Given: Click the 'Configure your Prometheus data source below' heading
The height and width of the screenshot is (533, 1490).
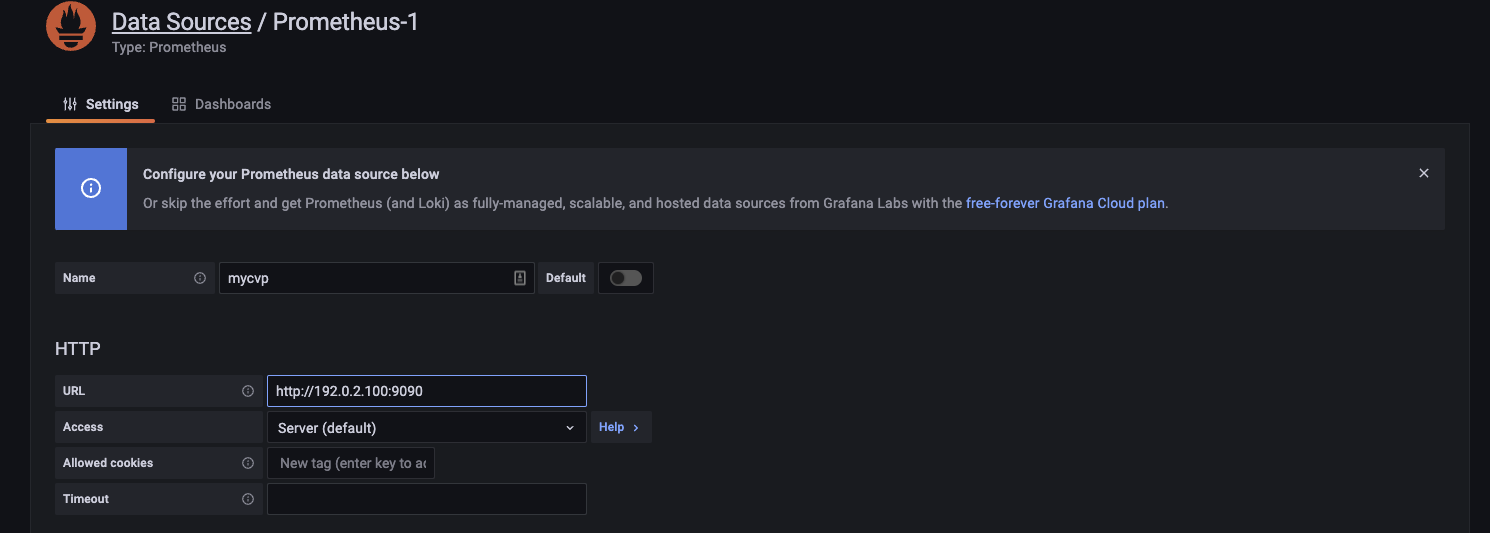Looking at the screenshot, I should coord(291,174).
